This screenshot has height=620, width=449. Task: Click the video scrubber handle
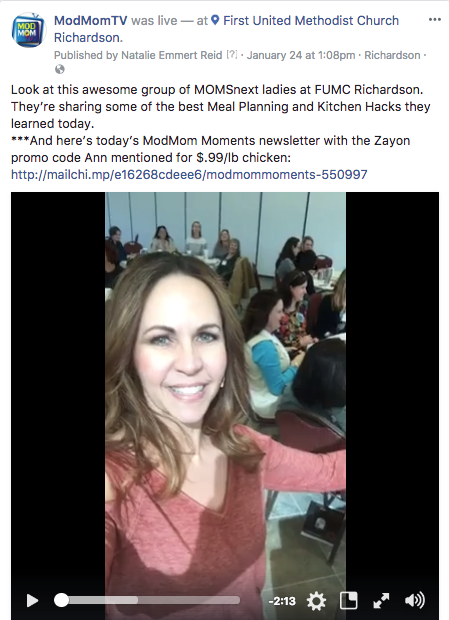pos(61,600)
